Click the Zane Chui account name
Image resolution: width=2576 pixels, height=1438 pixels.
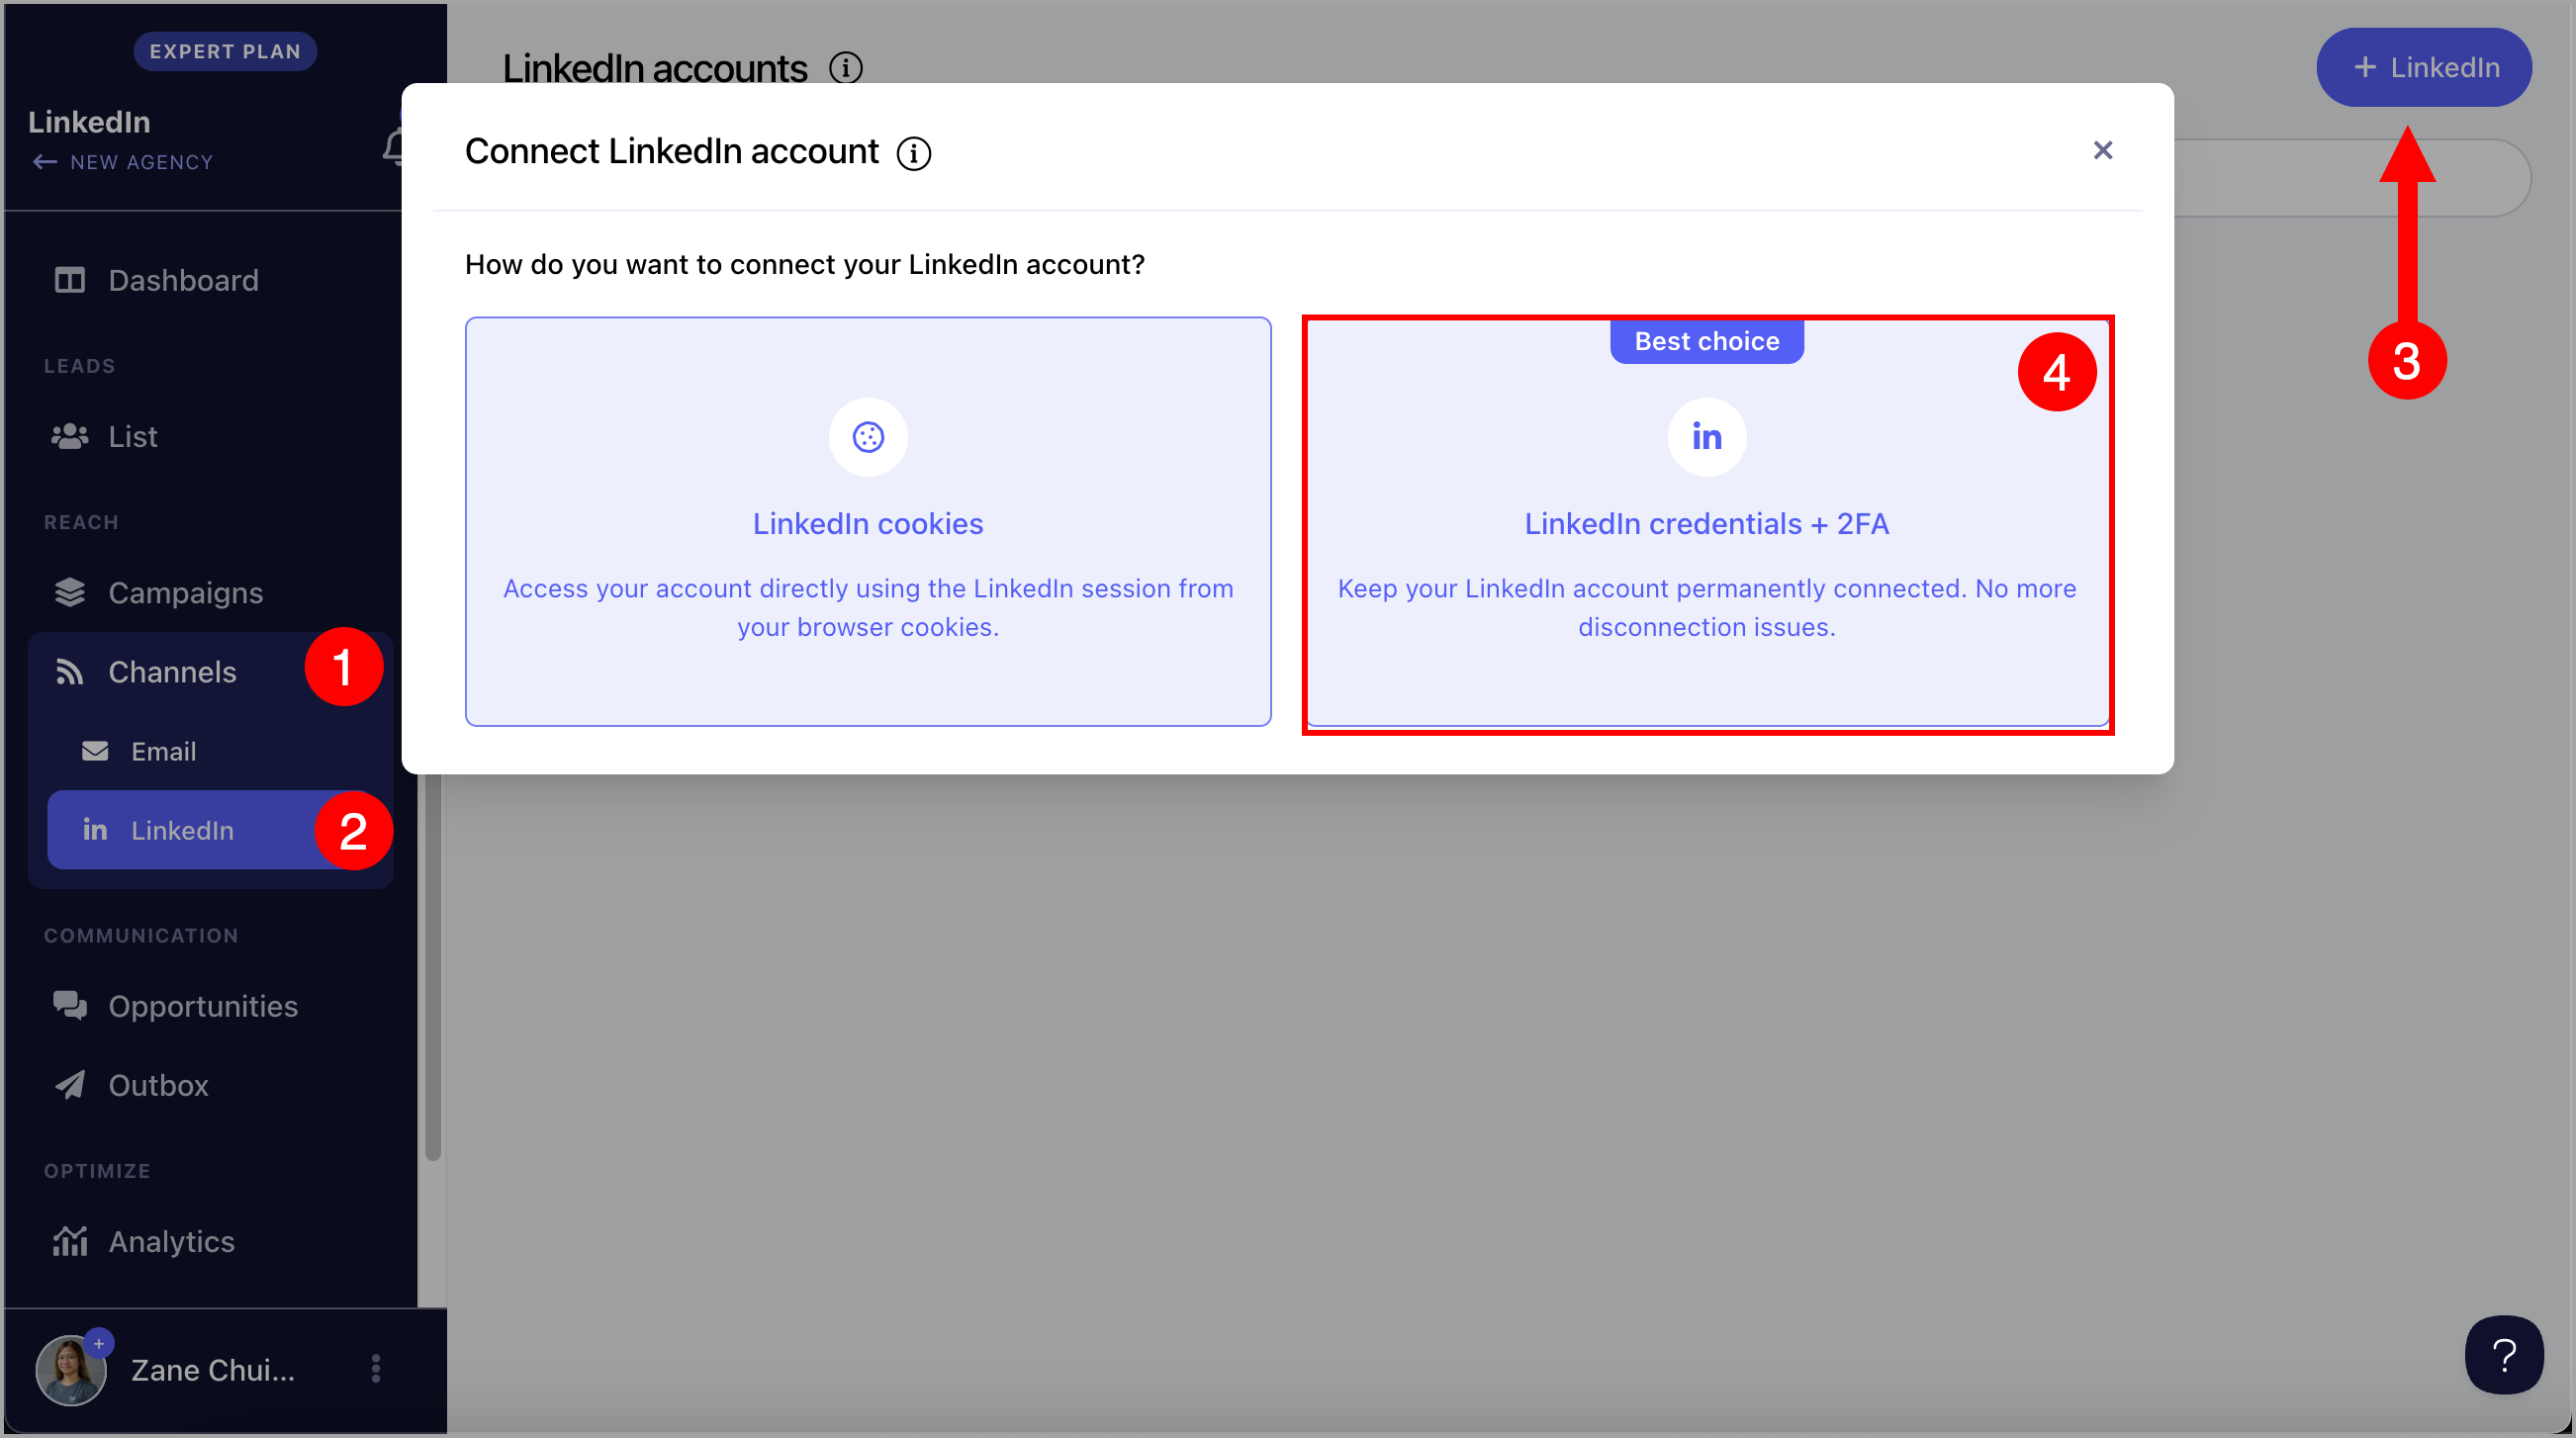pos(213,1370)
